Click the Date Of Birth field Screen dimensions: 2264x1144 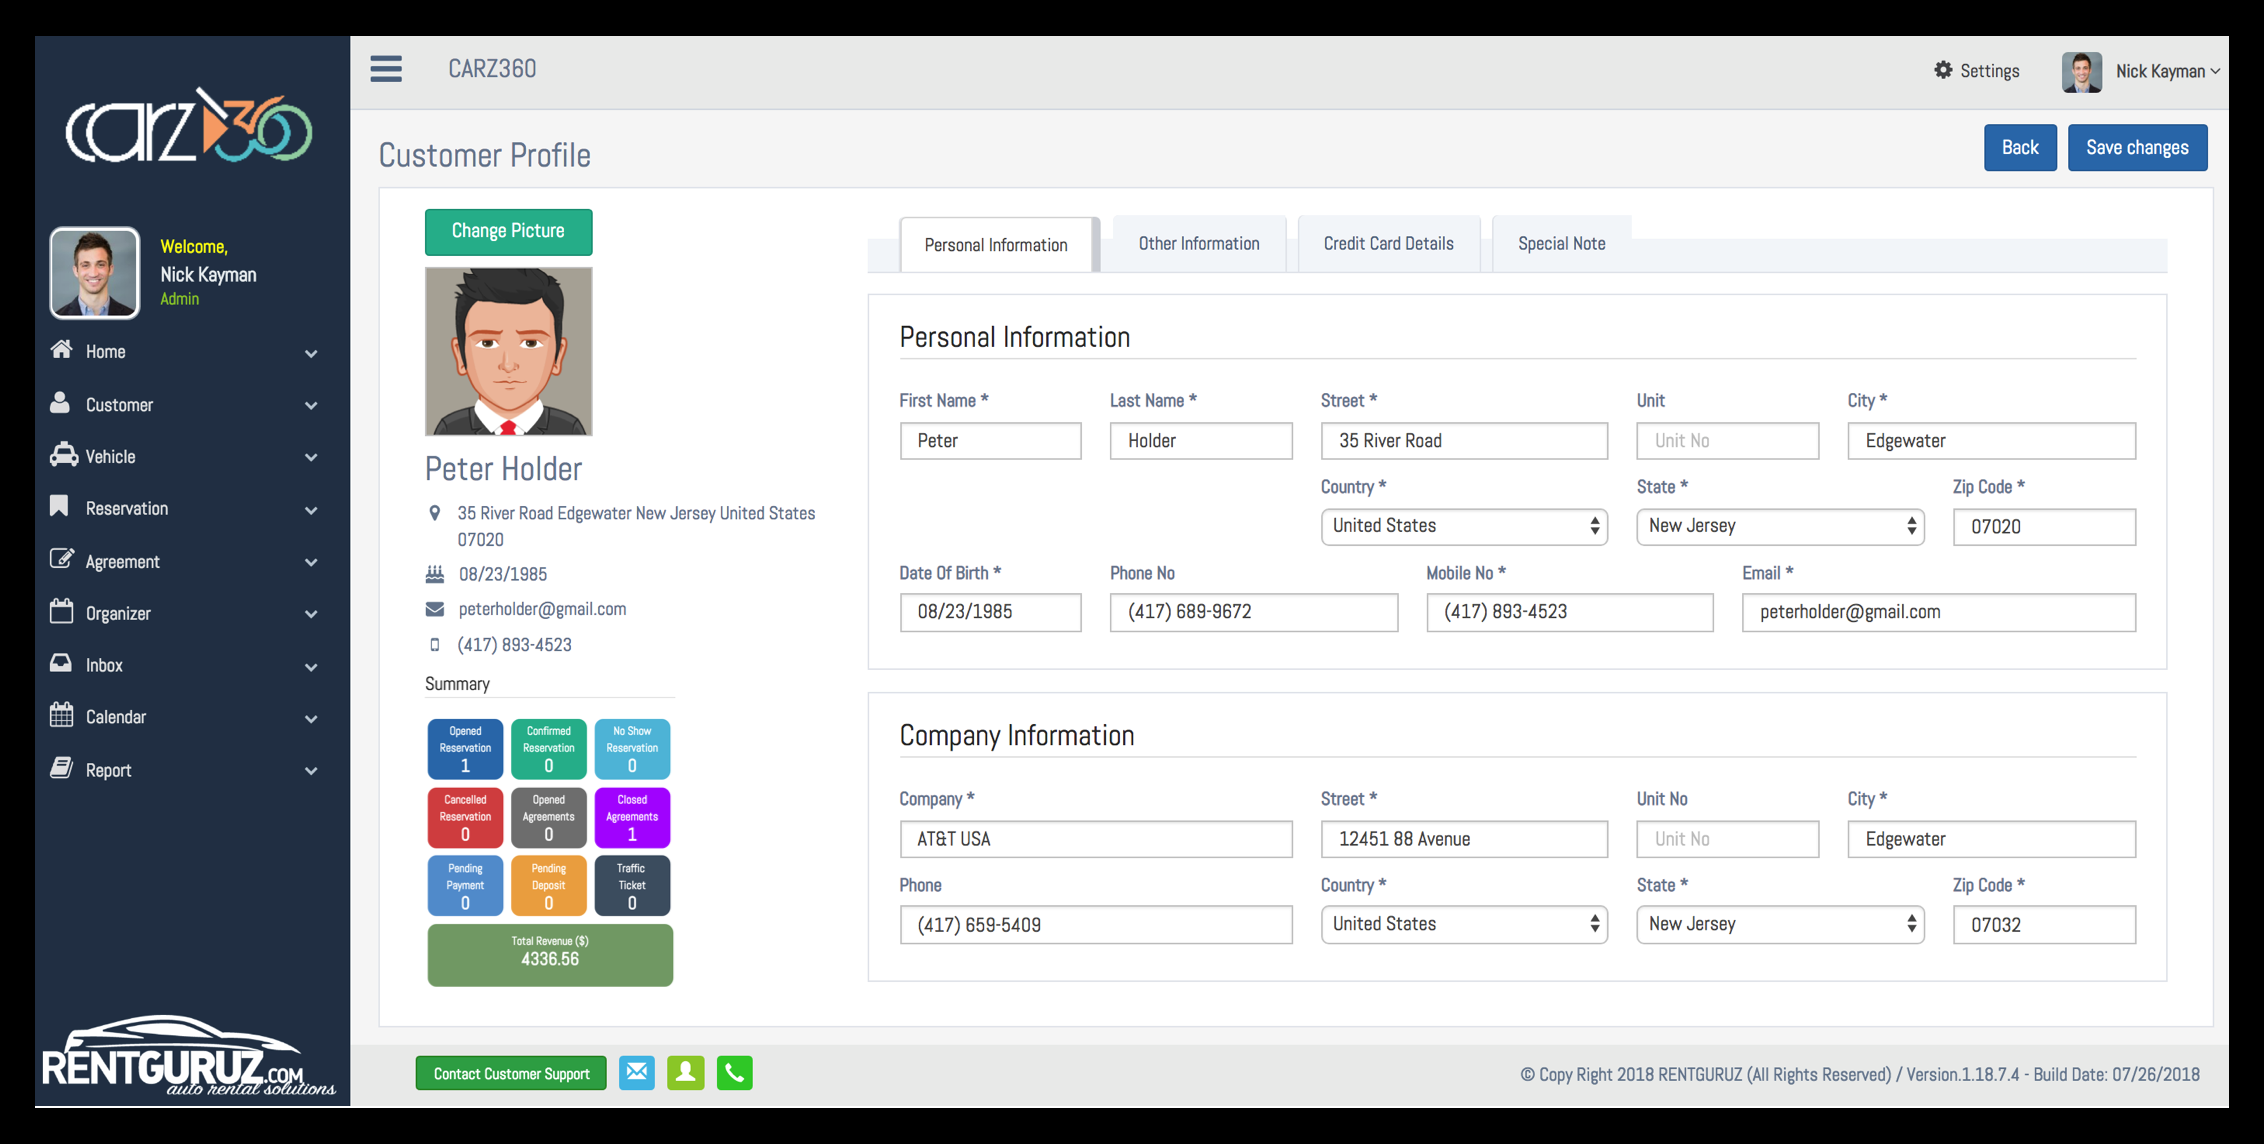tap(989, 612)
